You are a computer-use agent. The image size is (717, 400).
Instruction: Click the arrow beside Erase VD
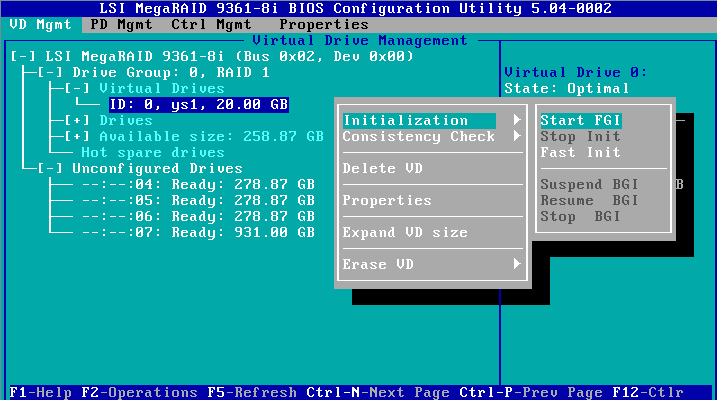[x=517, y=264]
